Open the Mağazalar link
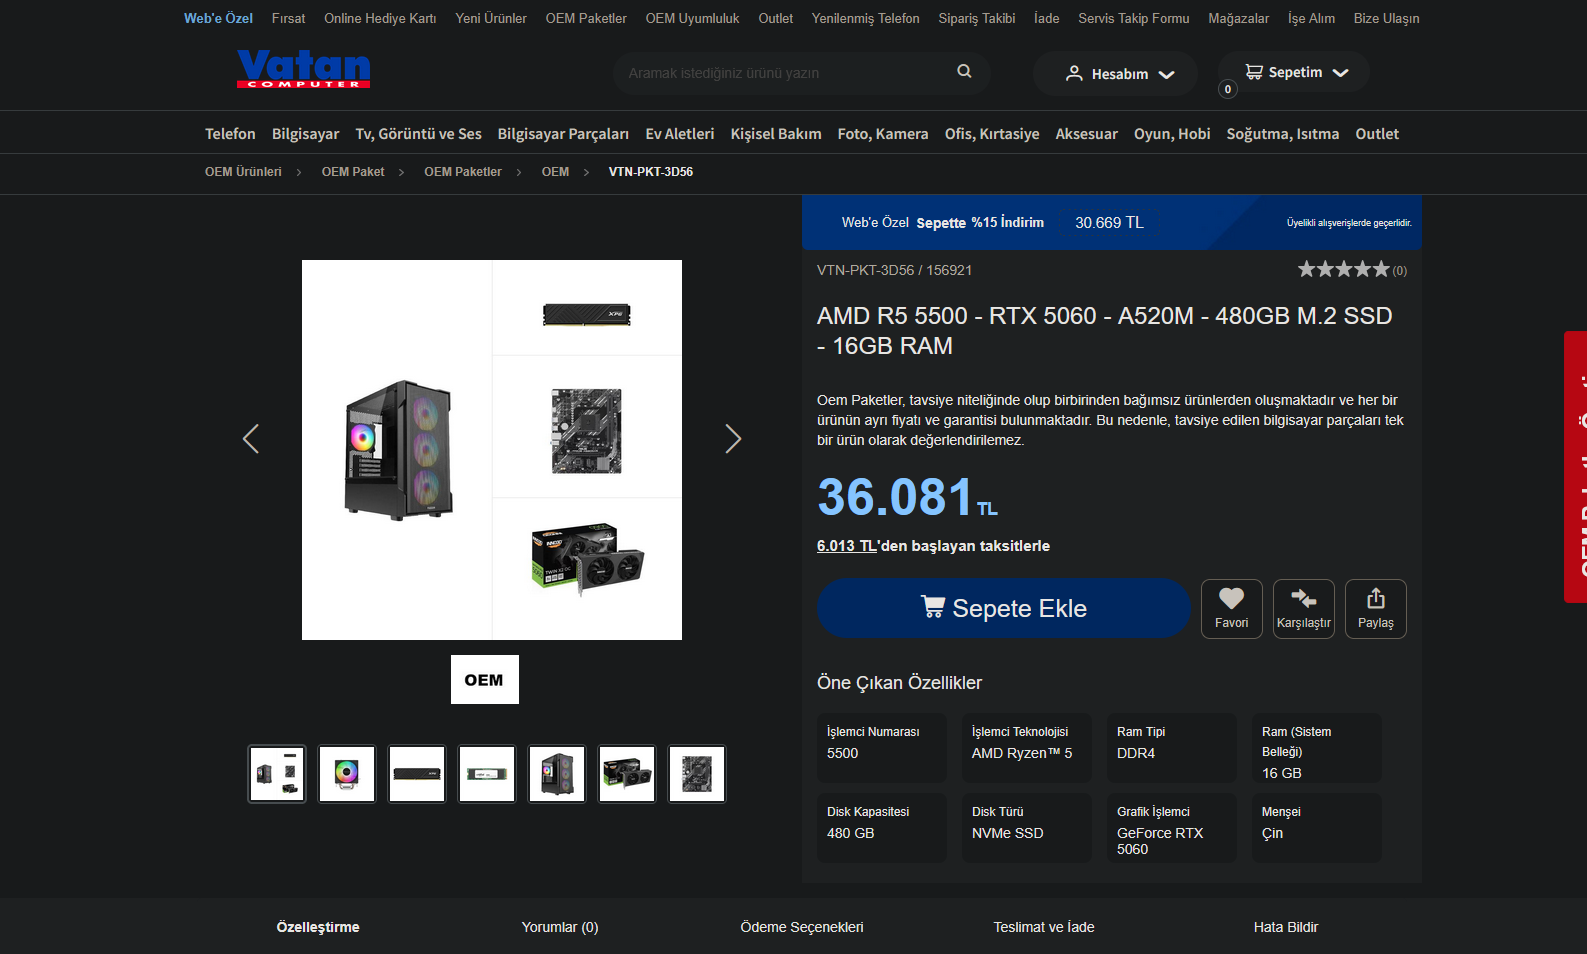The image size is (1587, 954). click(1239, 18)
